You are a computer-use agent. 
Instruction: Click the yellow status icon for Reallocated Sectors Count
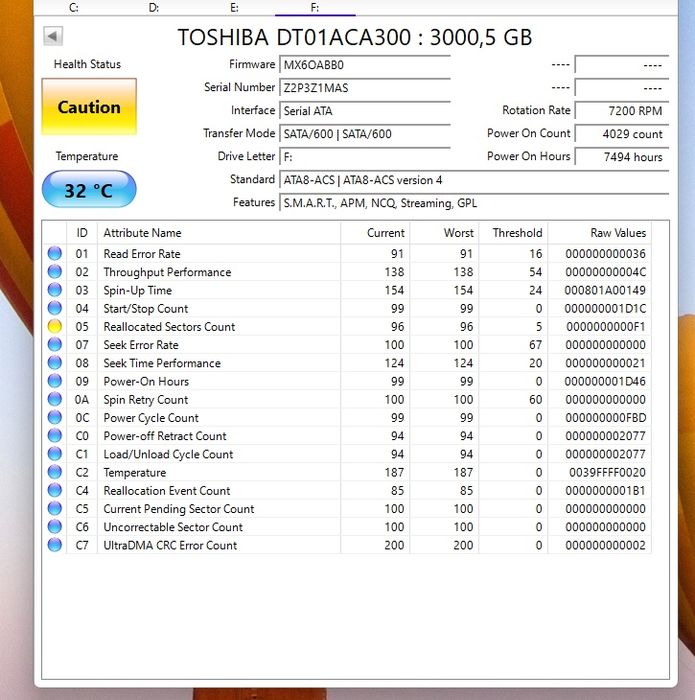pyautogui.click(x=55, y=326)
